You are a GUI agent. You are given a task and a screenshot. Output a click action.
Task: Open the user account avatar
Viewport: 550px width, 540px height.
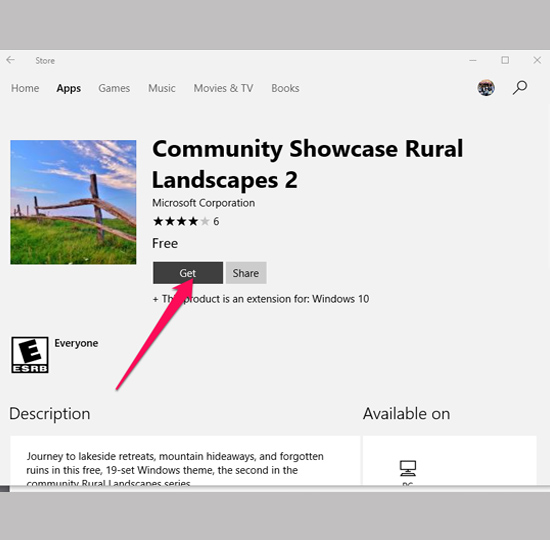pos(486,88)
